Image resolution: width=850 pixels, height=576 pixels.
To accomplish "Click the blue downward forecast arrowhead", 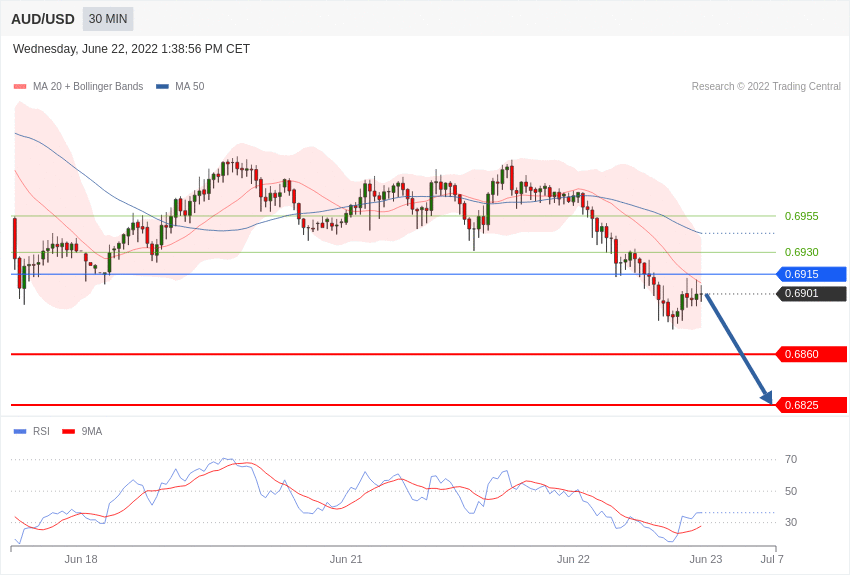I will click(767, 398).
